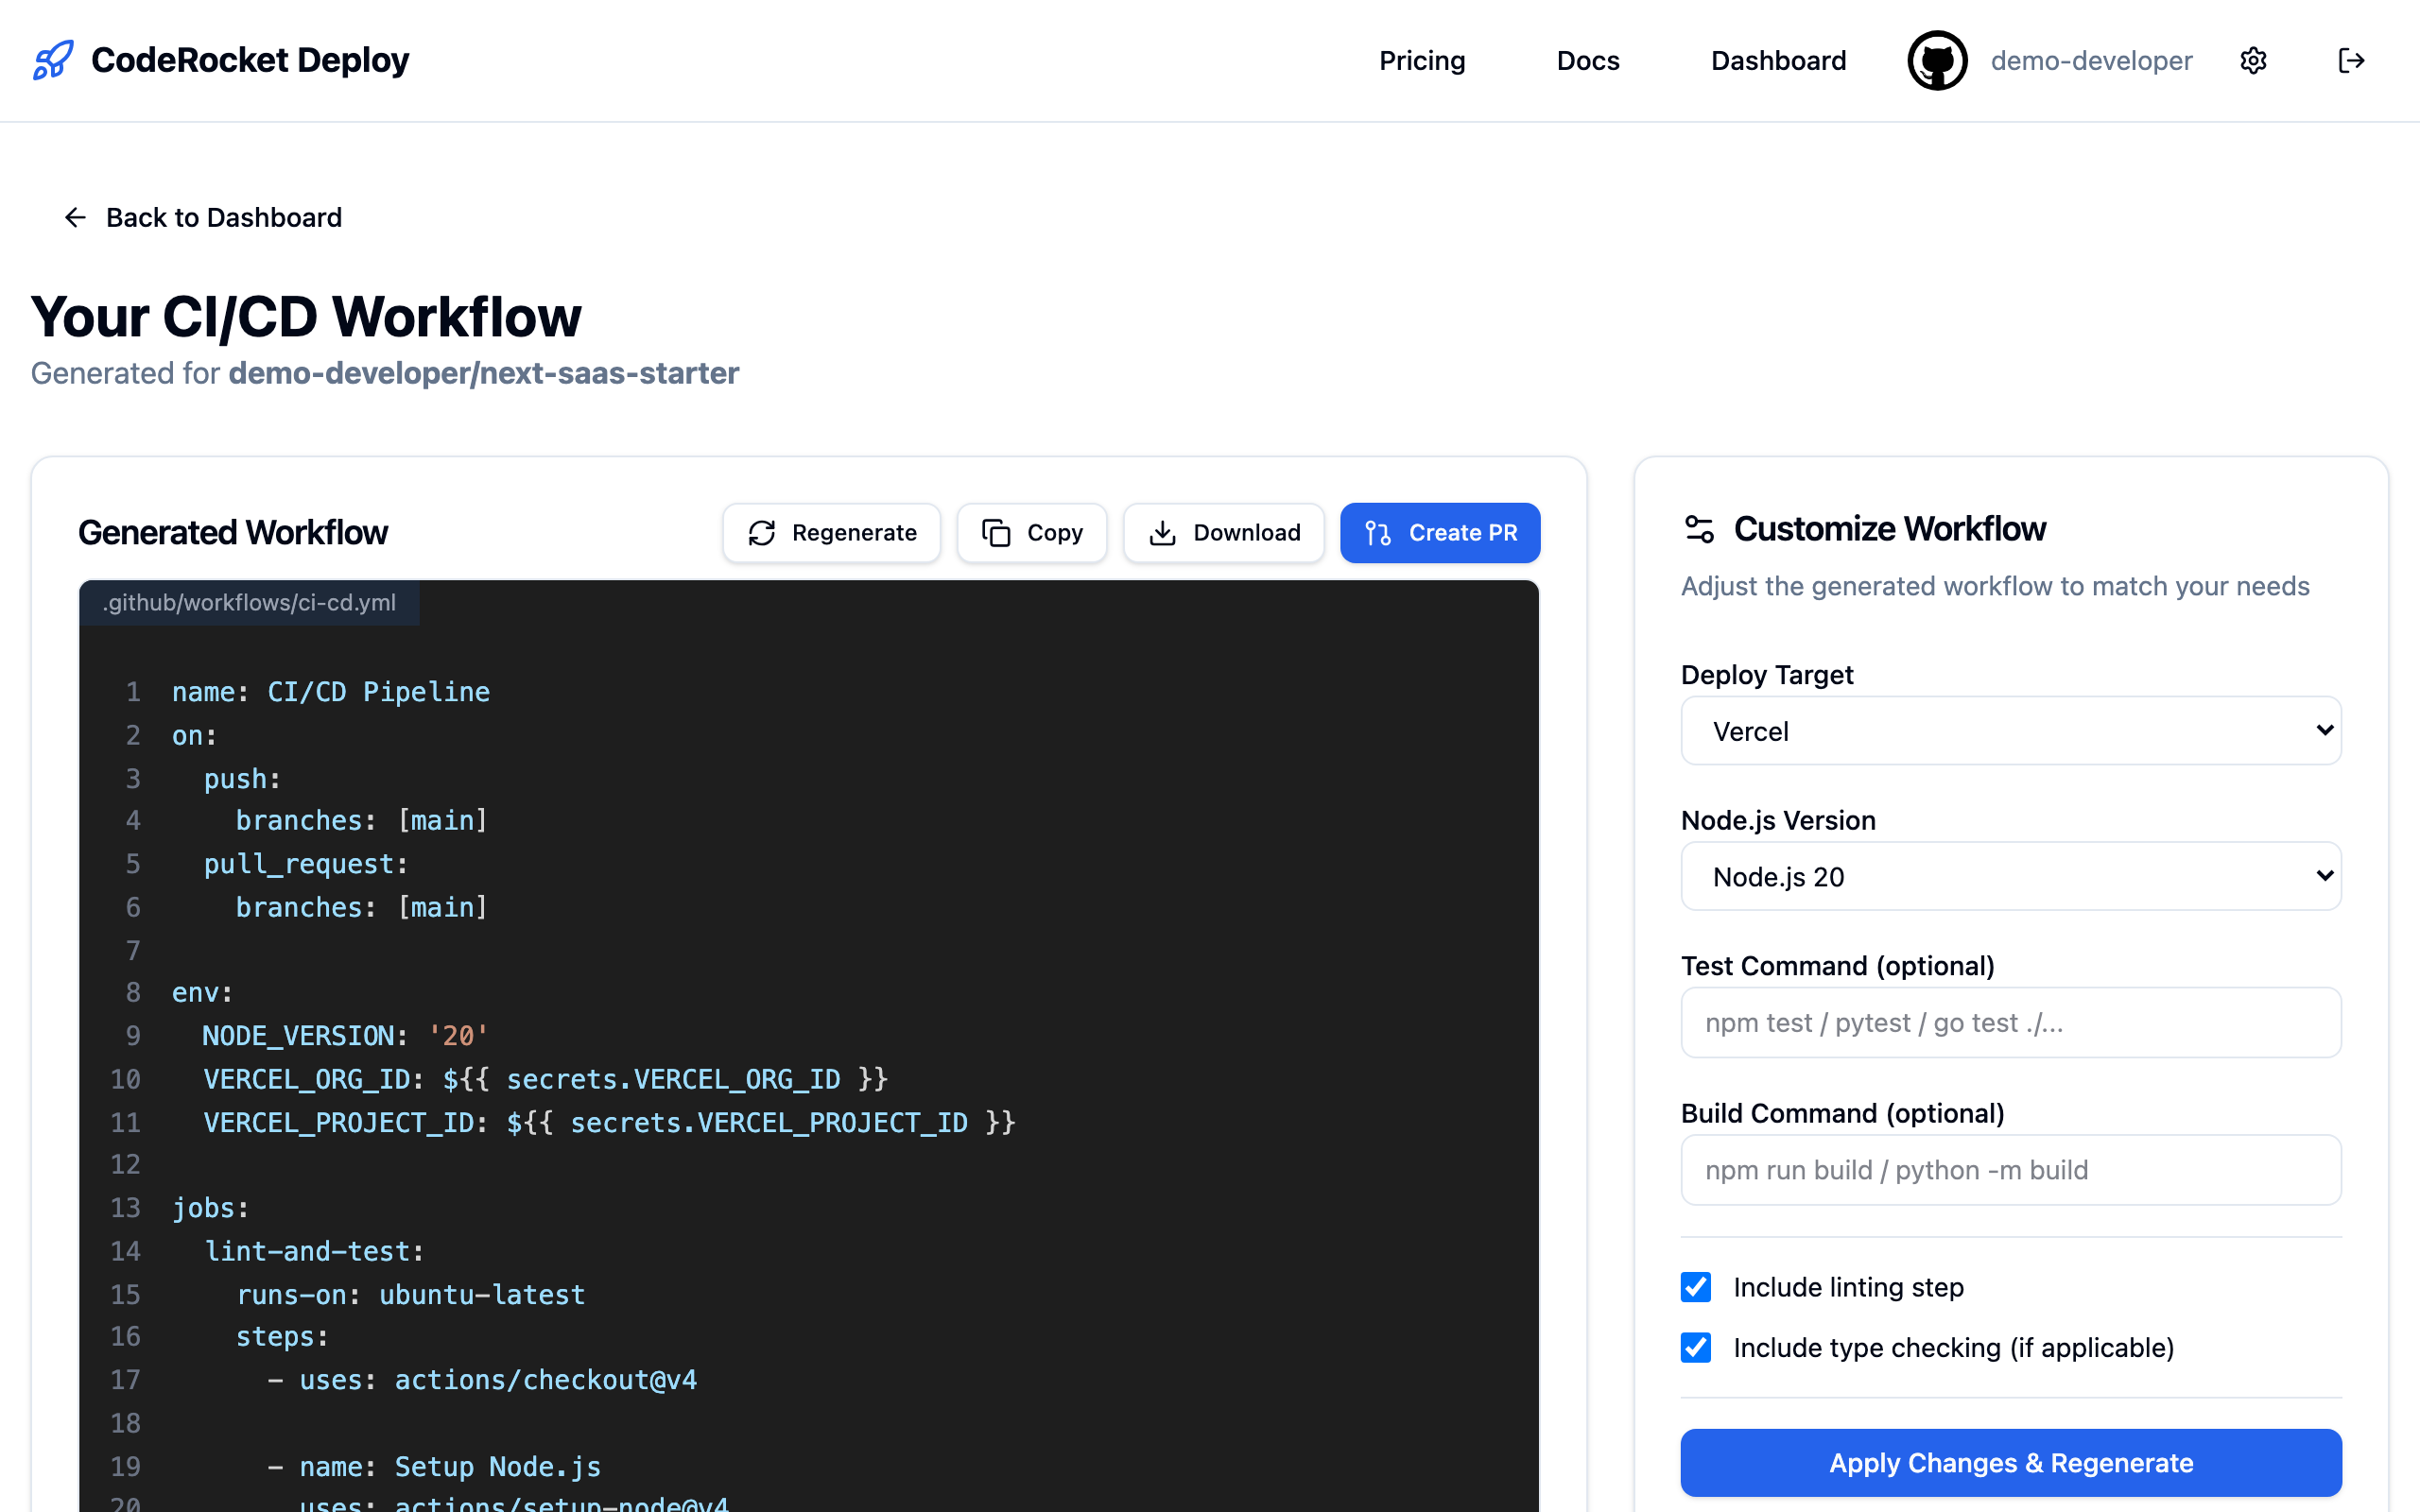Screen dimensions: 2420x1512
Task: Click the GitHub avatar next to demo-developer
Action: 1937,60
